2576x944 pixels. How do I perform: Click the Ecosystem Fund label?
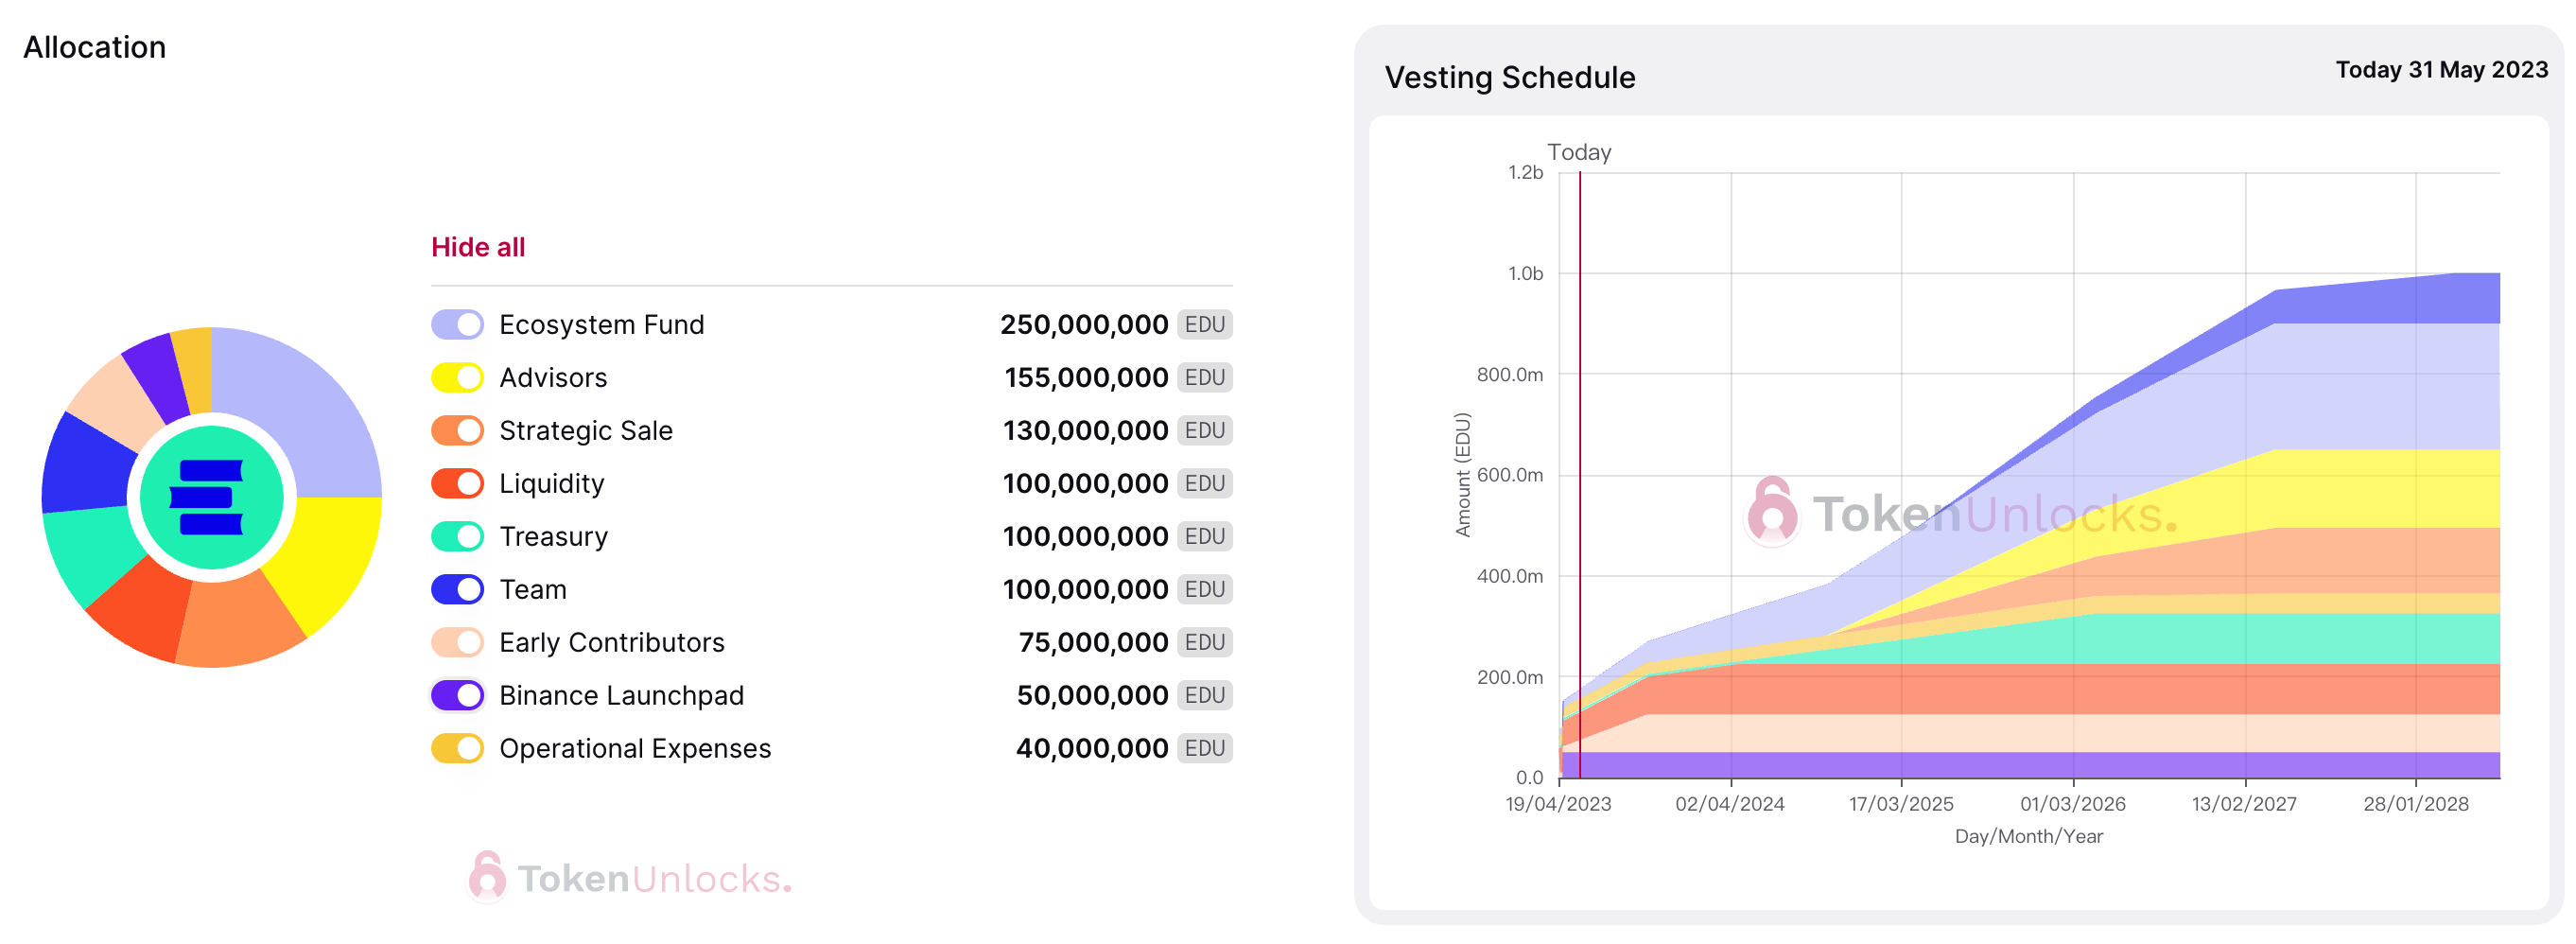click(x=602, y=325)
